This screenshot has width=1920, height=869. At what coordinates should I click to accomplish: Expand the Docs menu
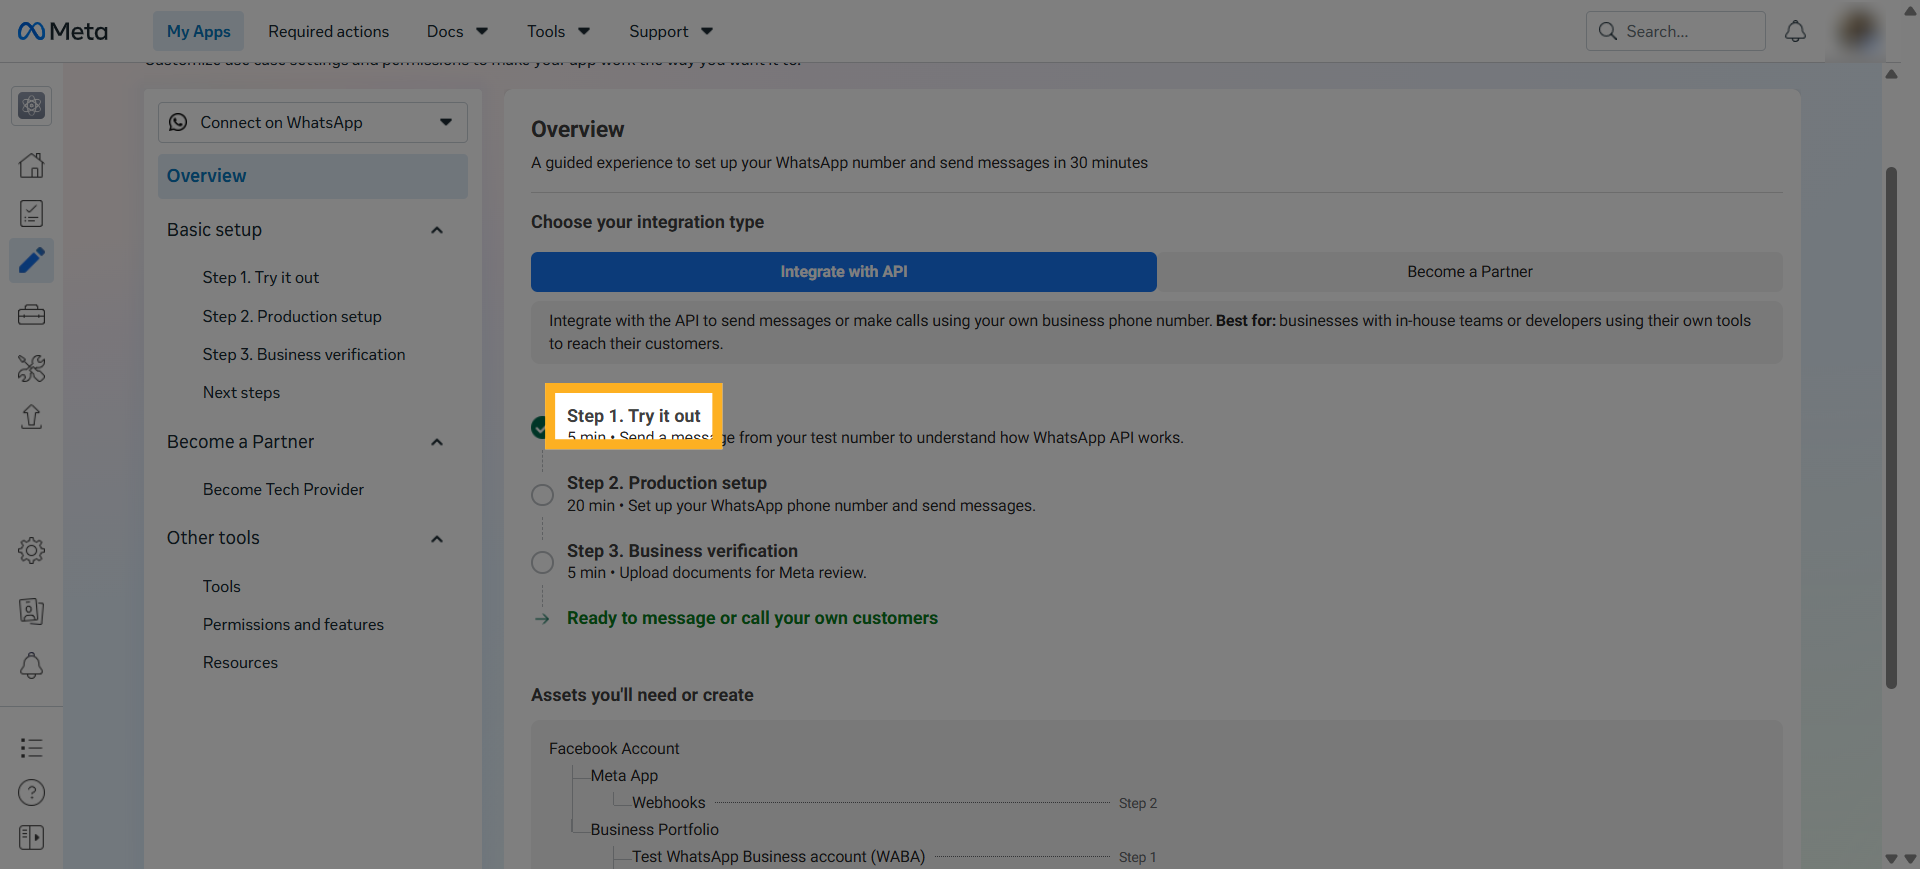(x=458, y=31)
